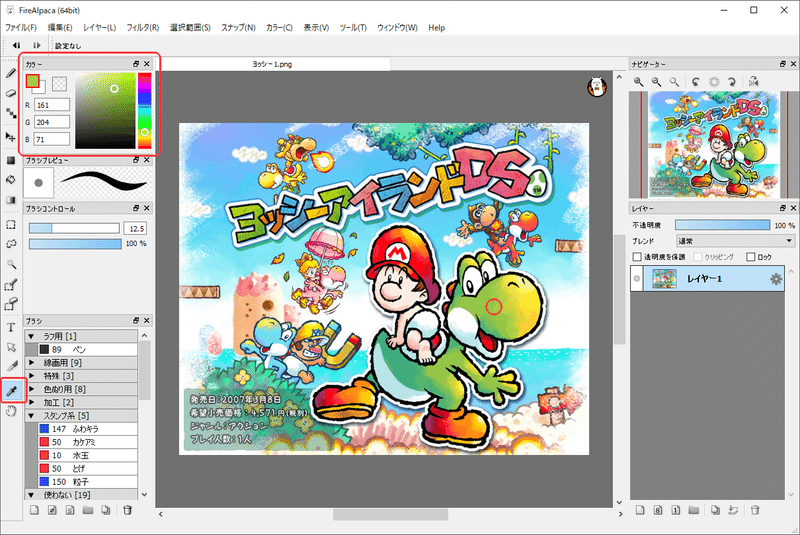This screenshot has height=535, width=800.
Task: Click brush size 12.5 field
Action: 136,228
